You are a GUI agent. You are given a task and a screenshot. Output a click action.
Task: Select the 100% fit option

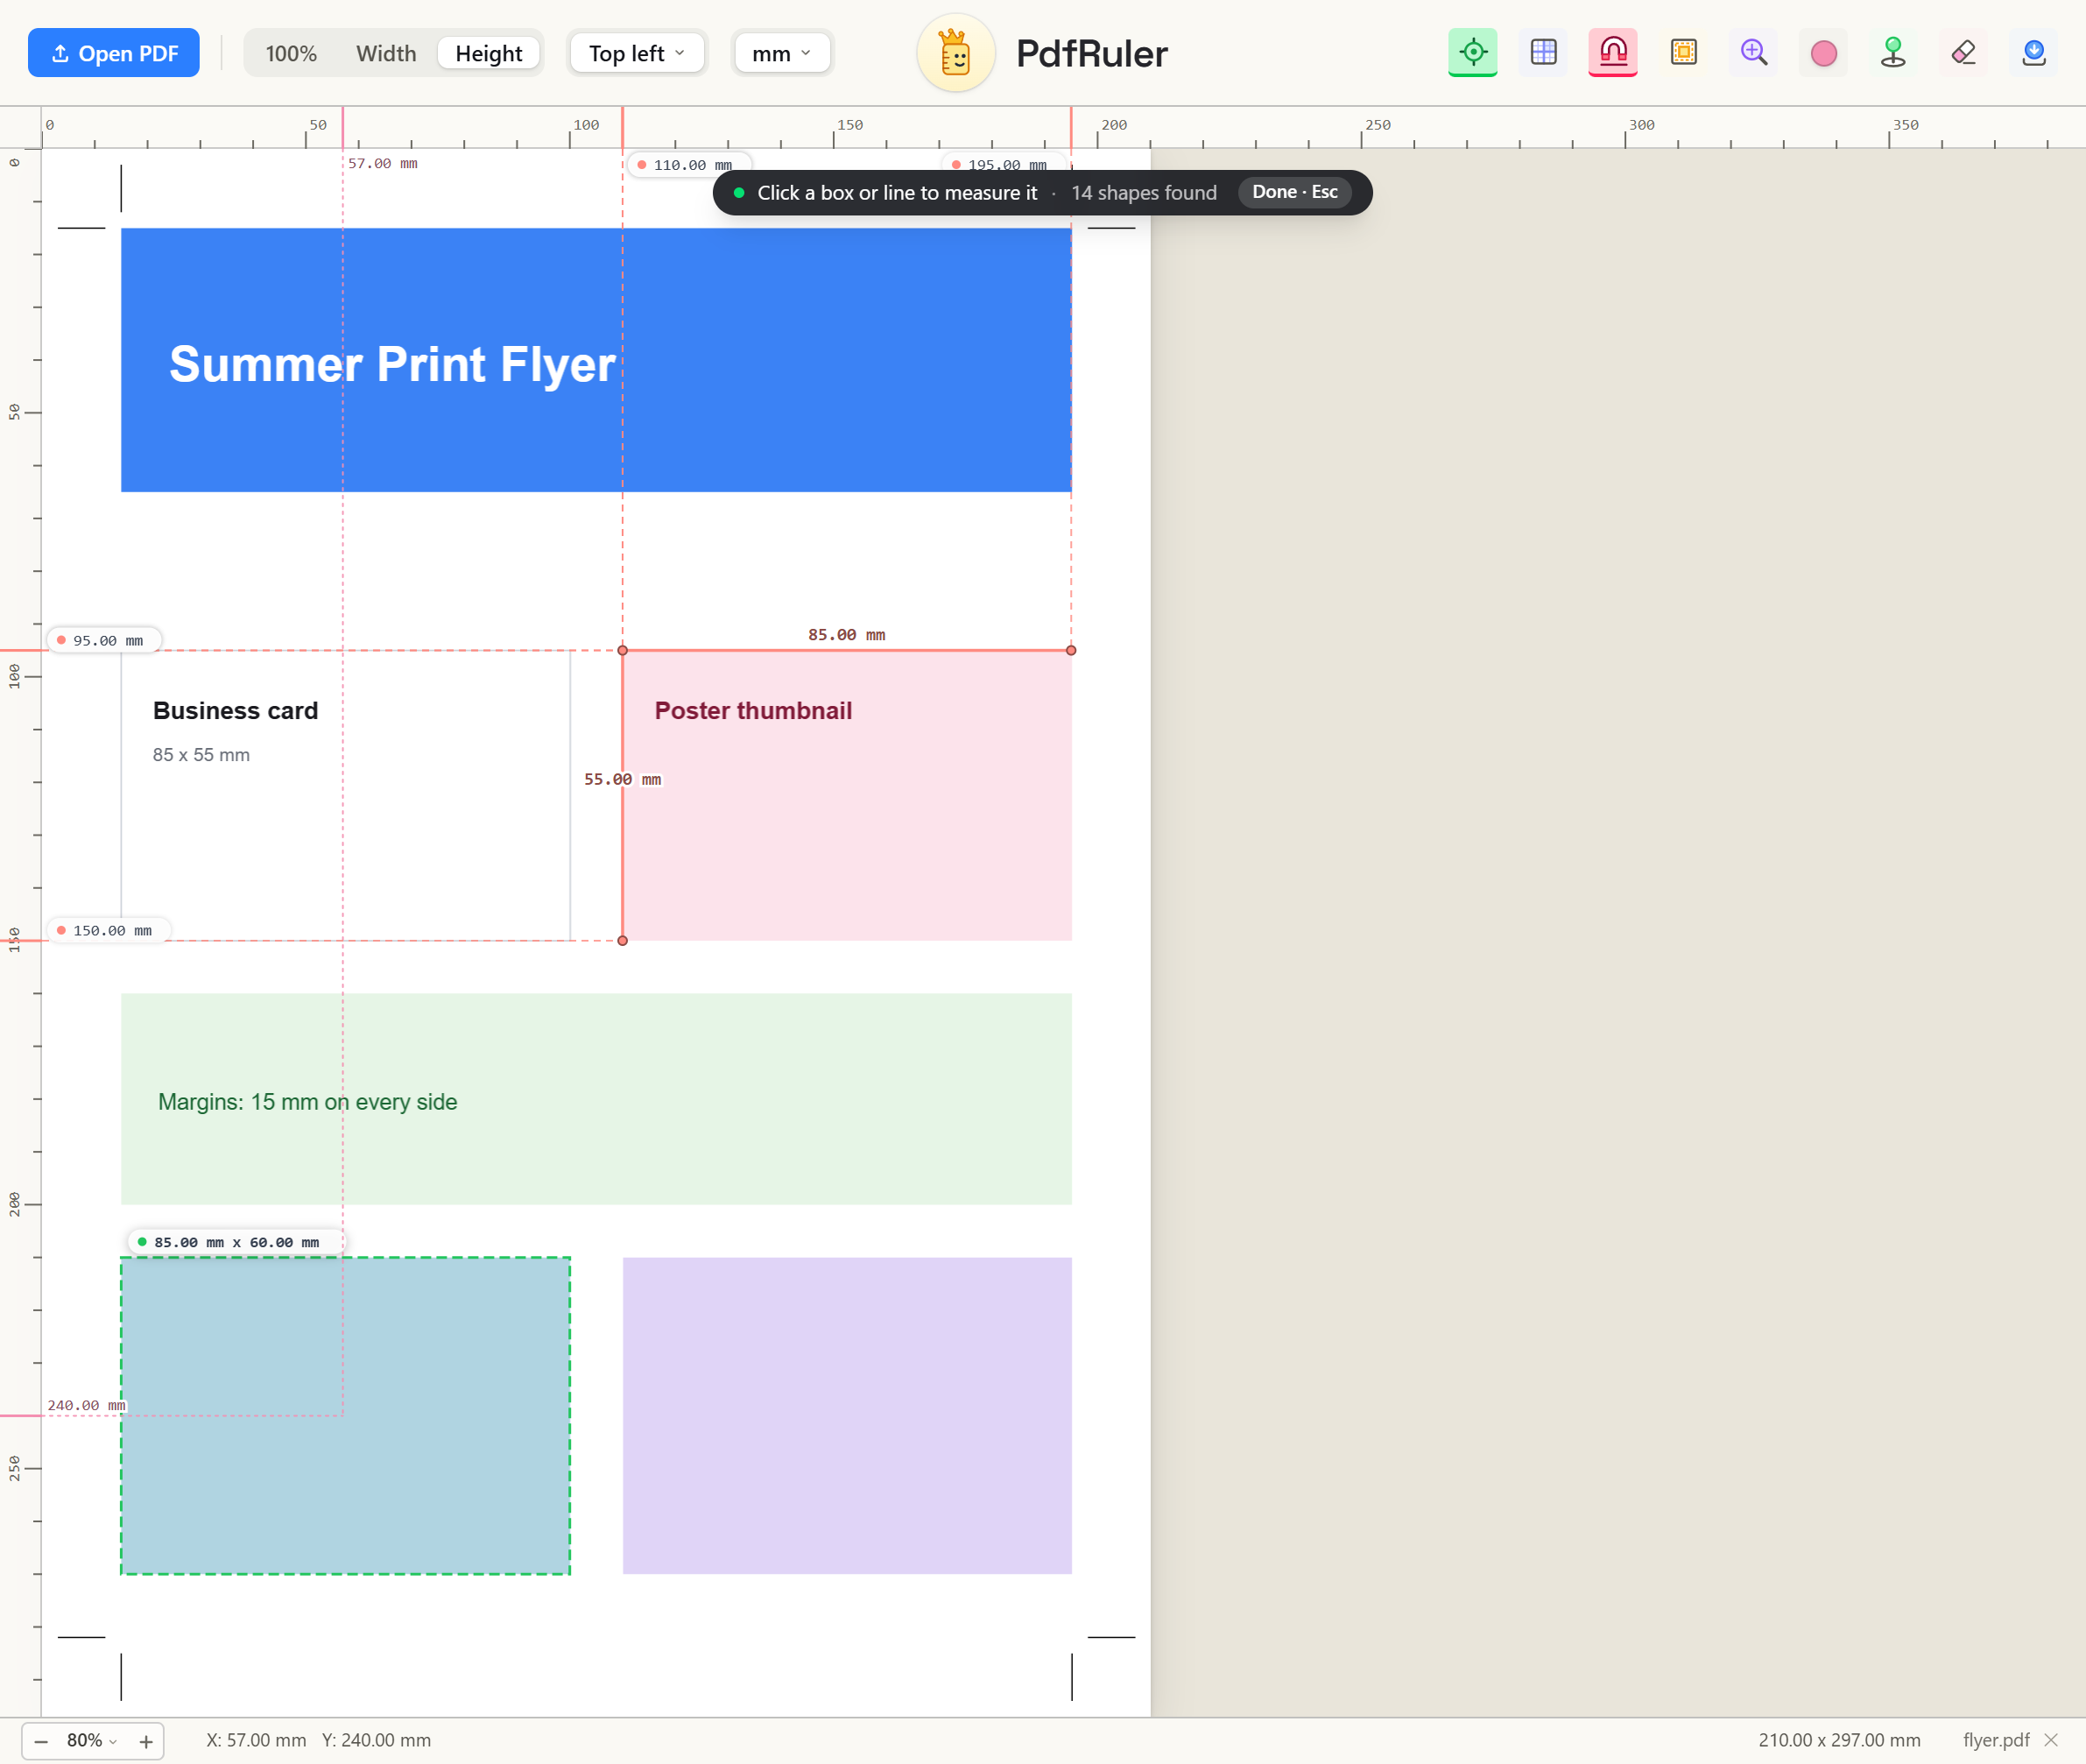point(291,53)
